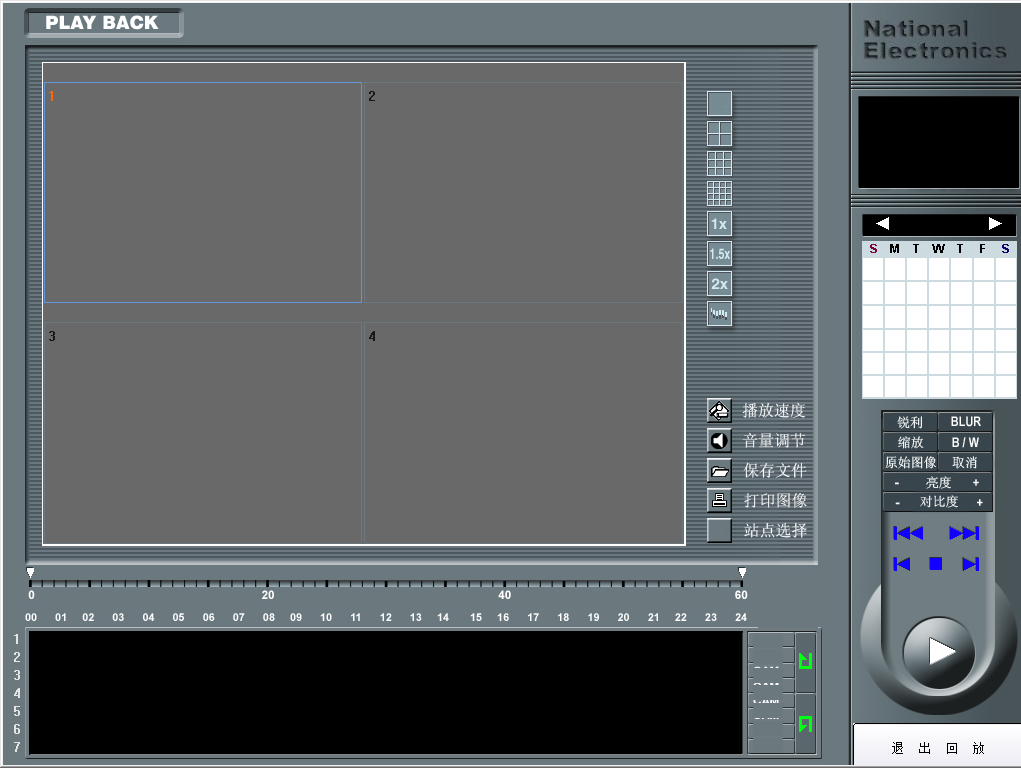Decrease contrast (对比度) with minus
This screenshot has width=1021, height=768.
pyautogui.click(x=897, y=502)
